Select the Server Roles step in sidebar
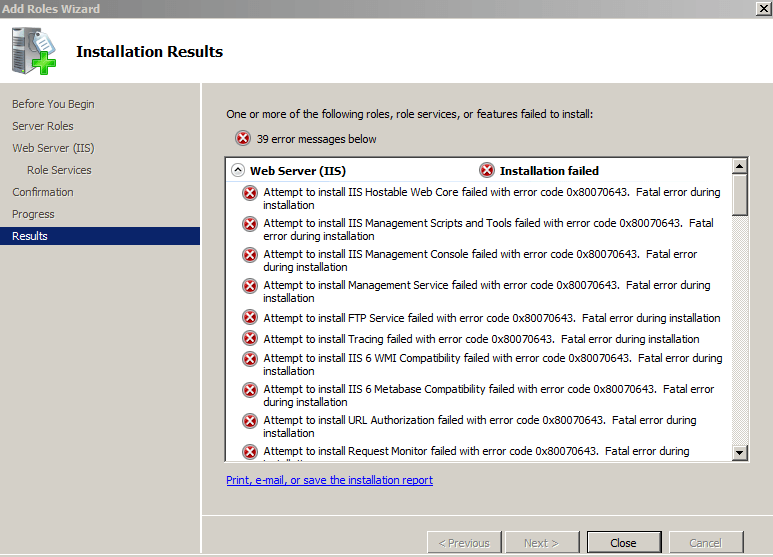The height and width of the screenshot is (557, 773). pyautogui.click(x=43, y=126)
